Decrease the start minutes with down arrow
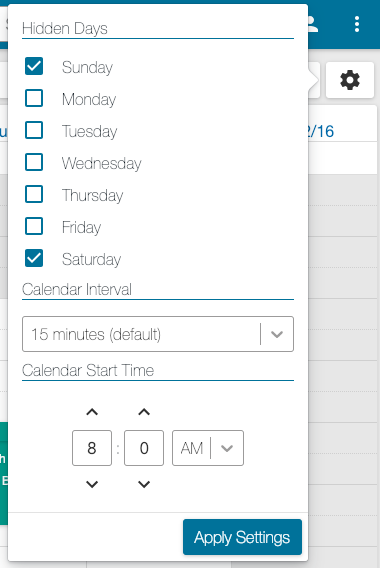 click(144, 484)
